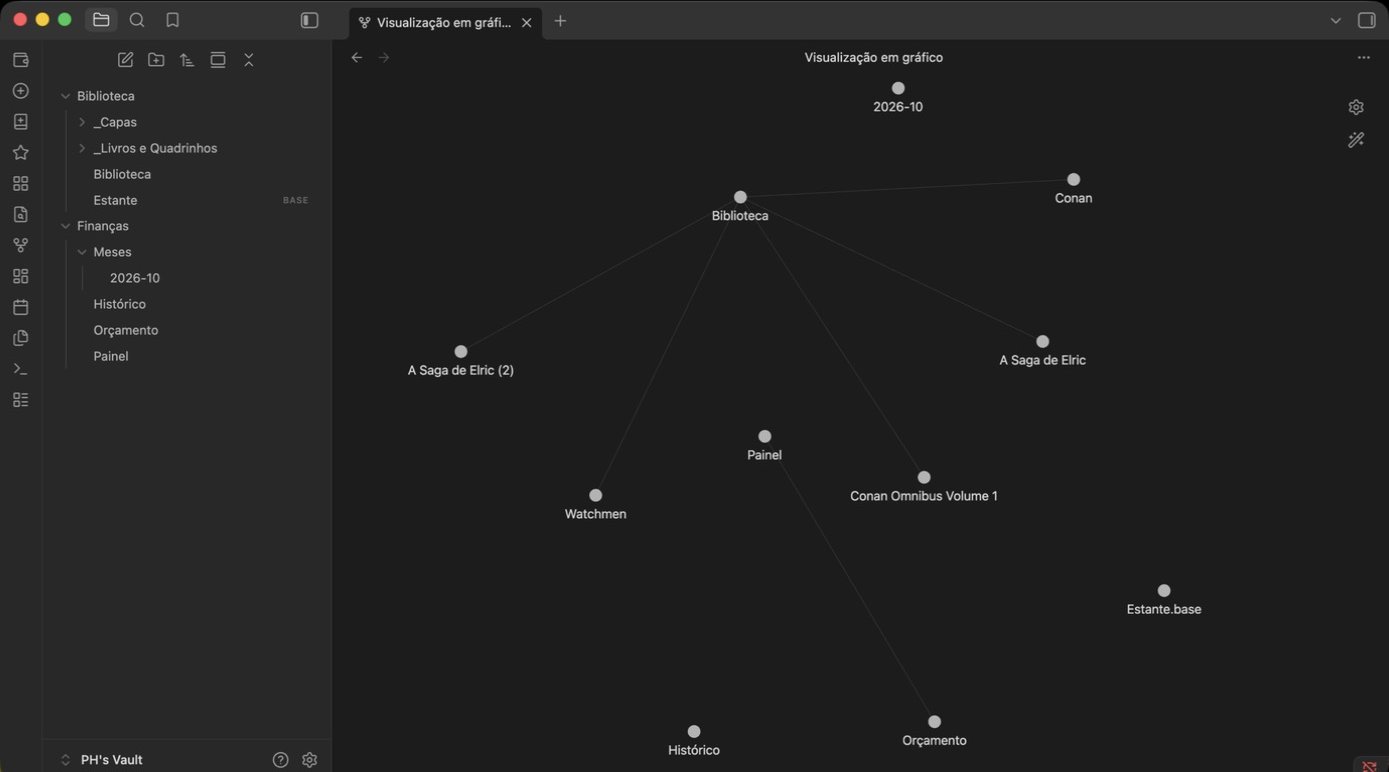Viewport: 1389px width, 772px height.
Task: Open help from bottom of sidebar
Action: coord(281,760)
